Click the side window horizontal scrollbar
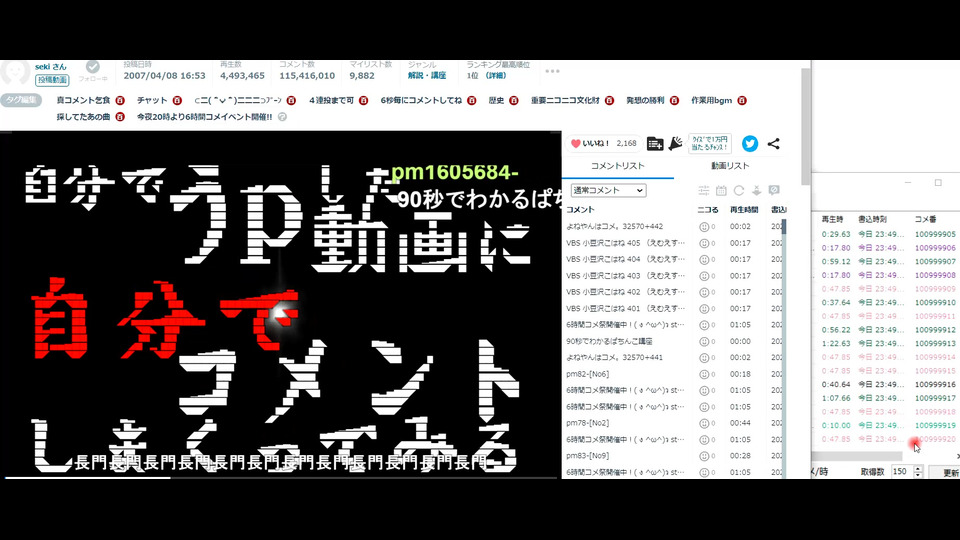The width and height of the screenshot is (960, 540). point(857,456)
